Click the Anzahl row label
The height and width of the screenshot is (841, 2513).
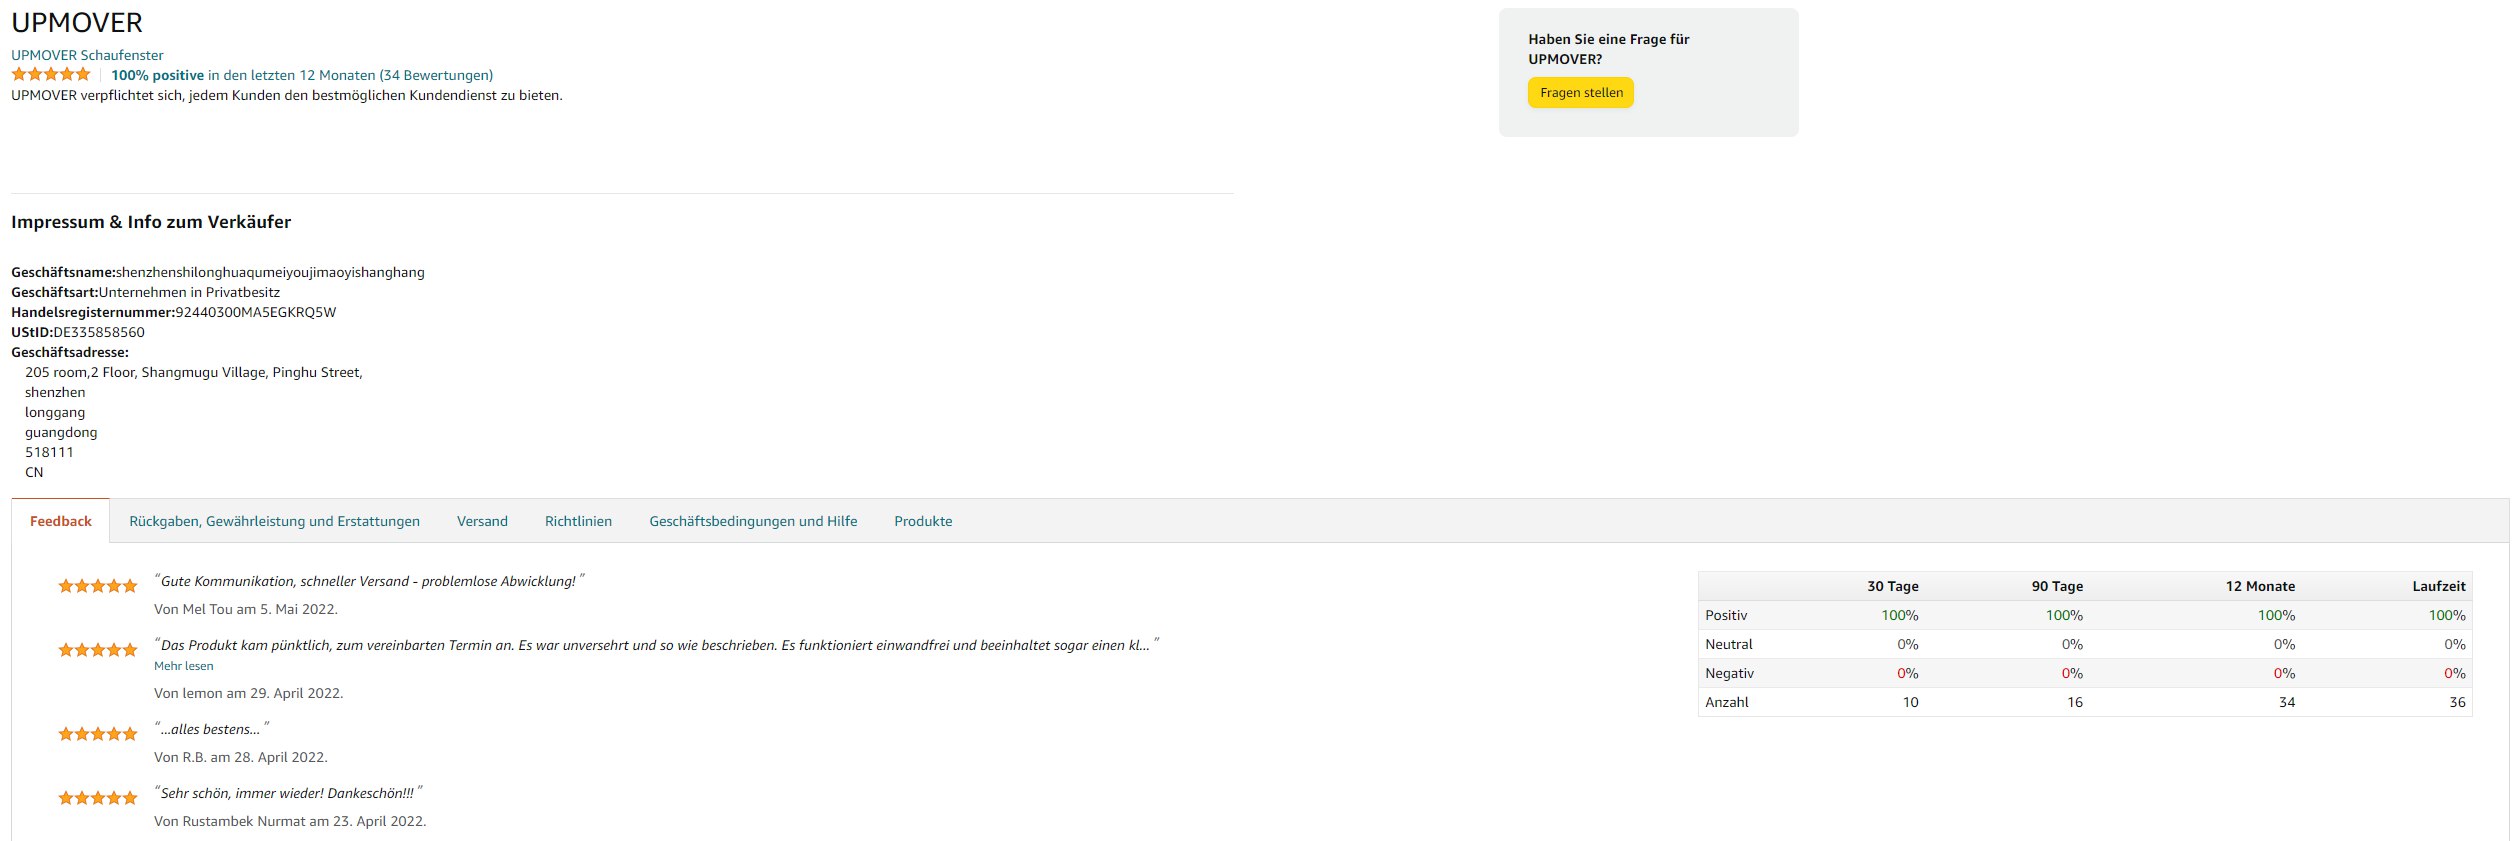click(x=1727, y=702)
